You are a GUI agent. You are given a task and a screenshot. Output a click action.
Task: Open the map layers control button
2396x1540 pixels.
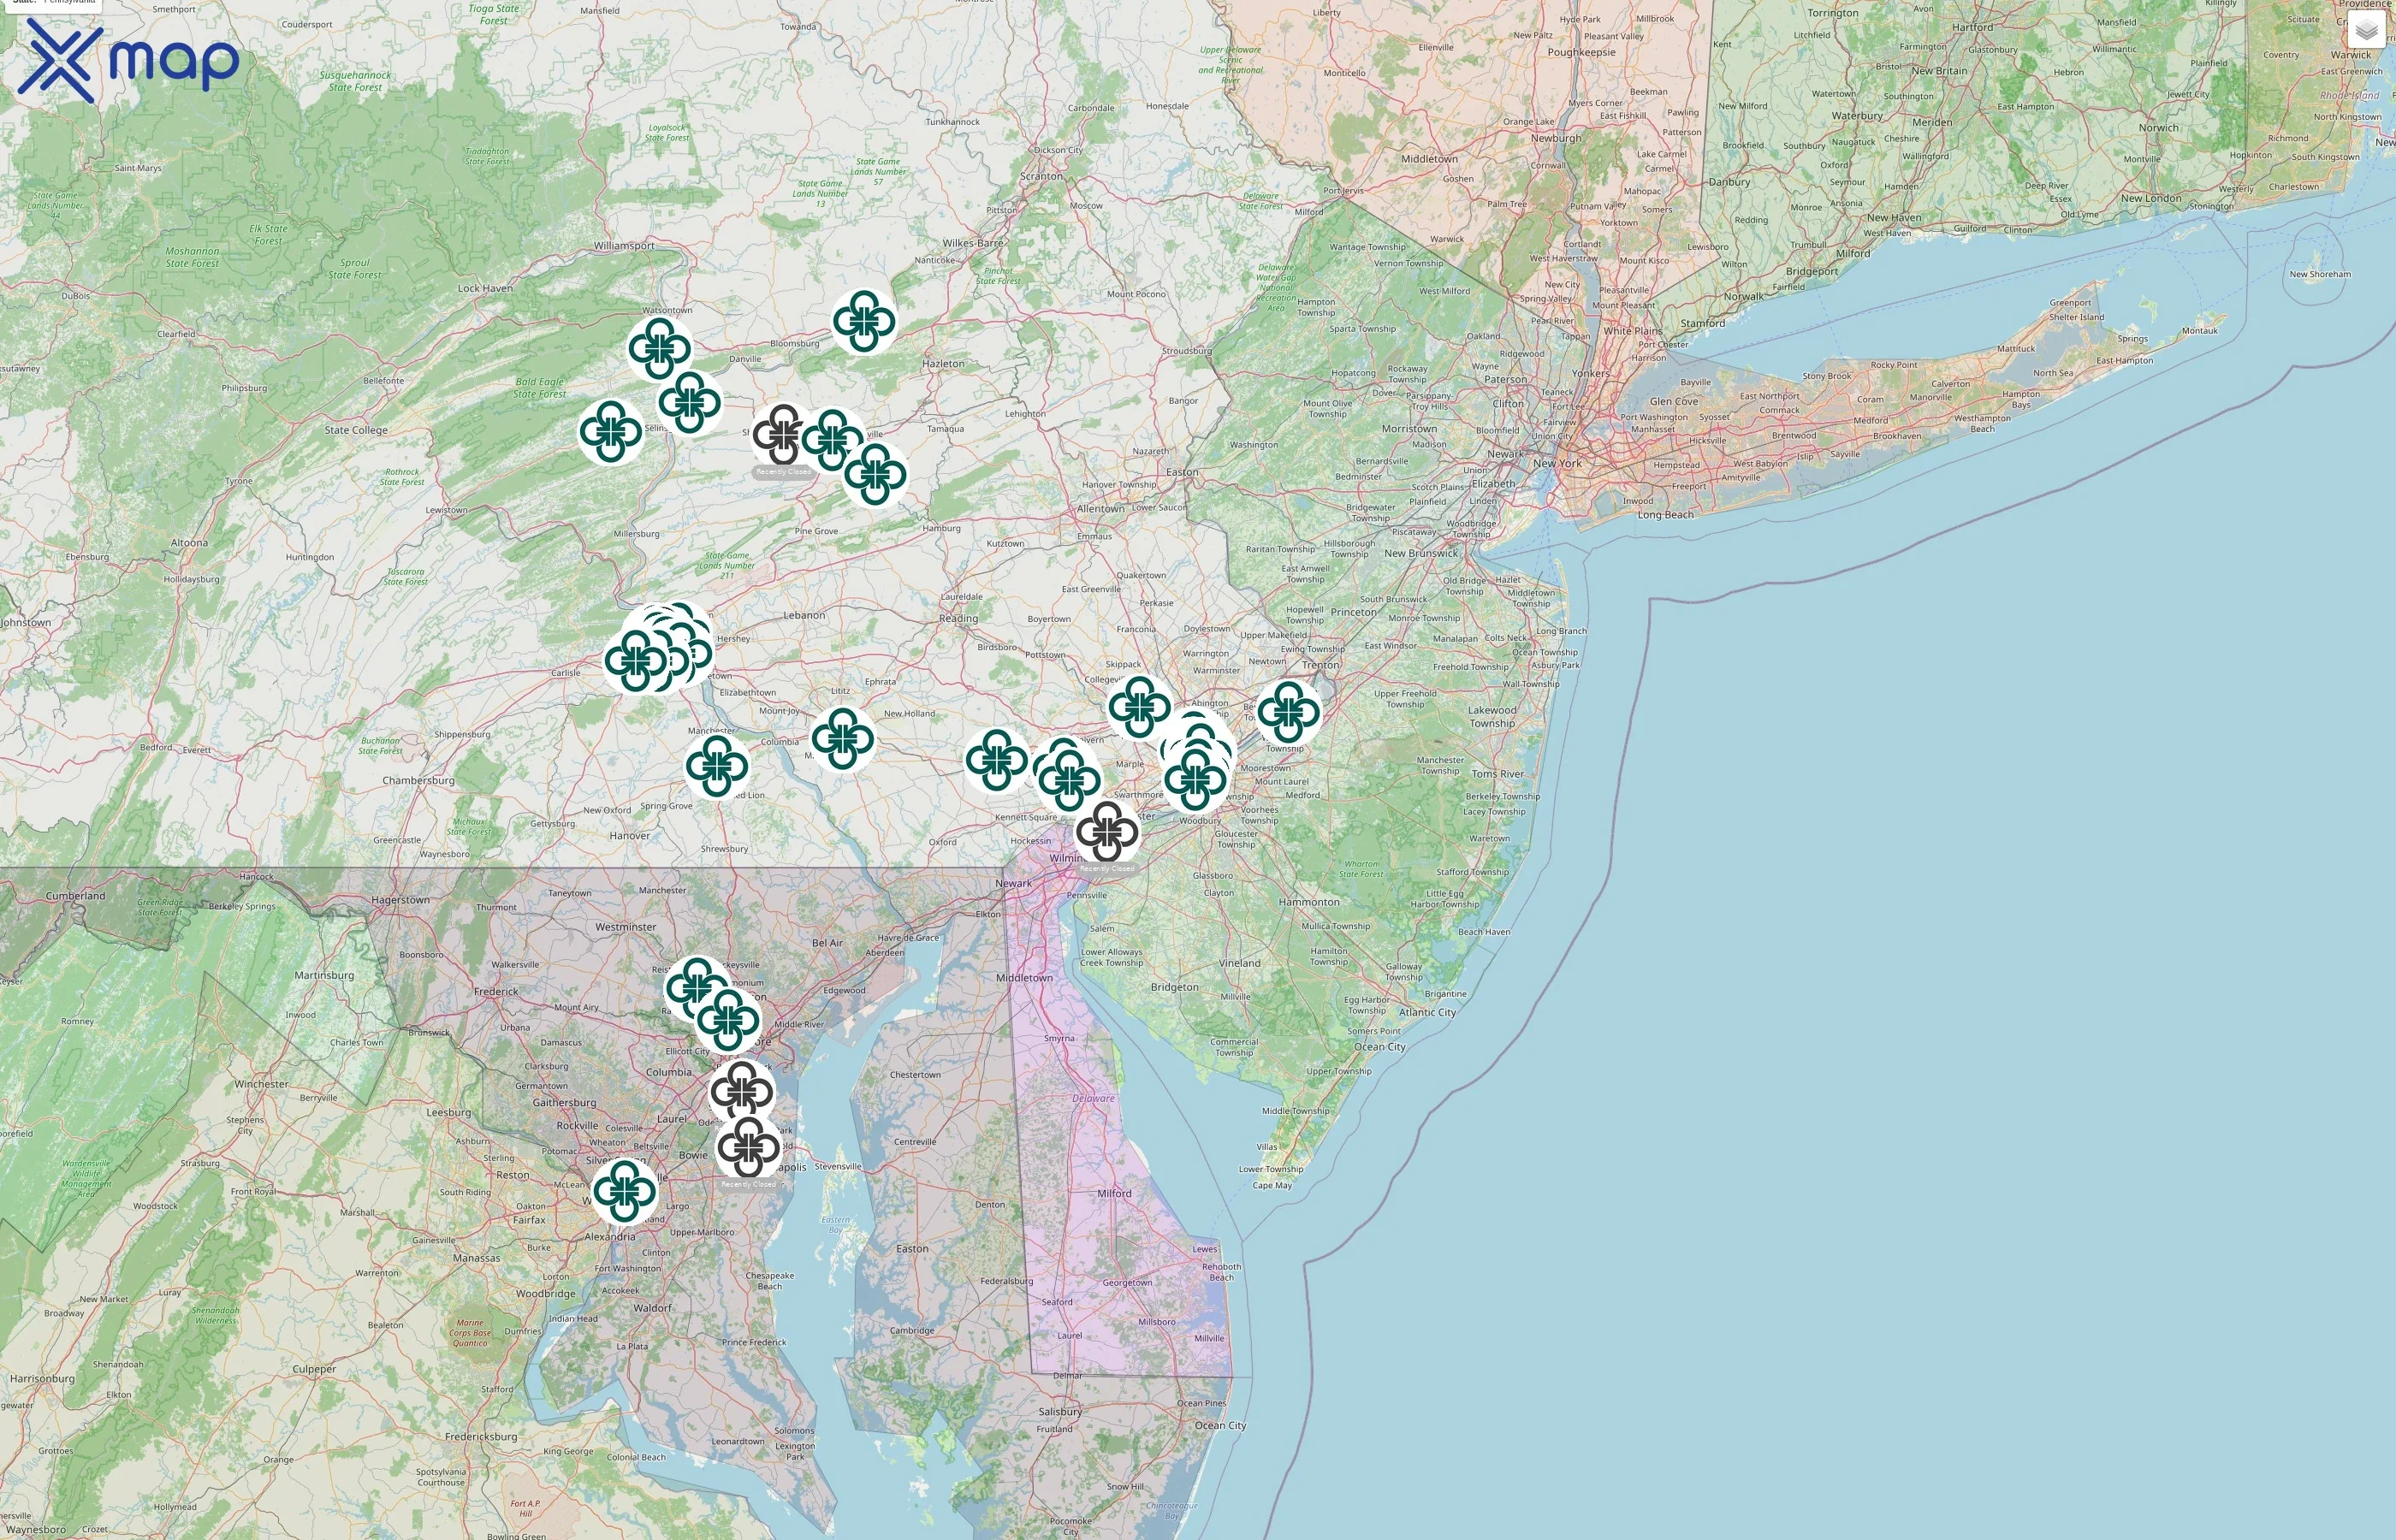coord(2366,31)
